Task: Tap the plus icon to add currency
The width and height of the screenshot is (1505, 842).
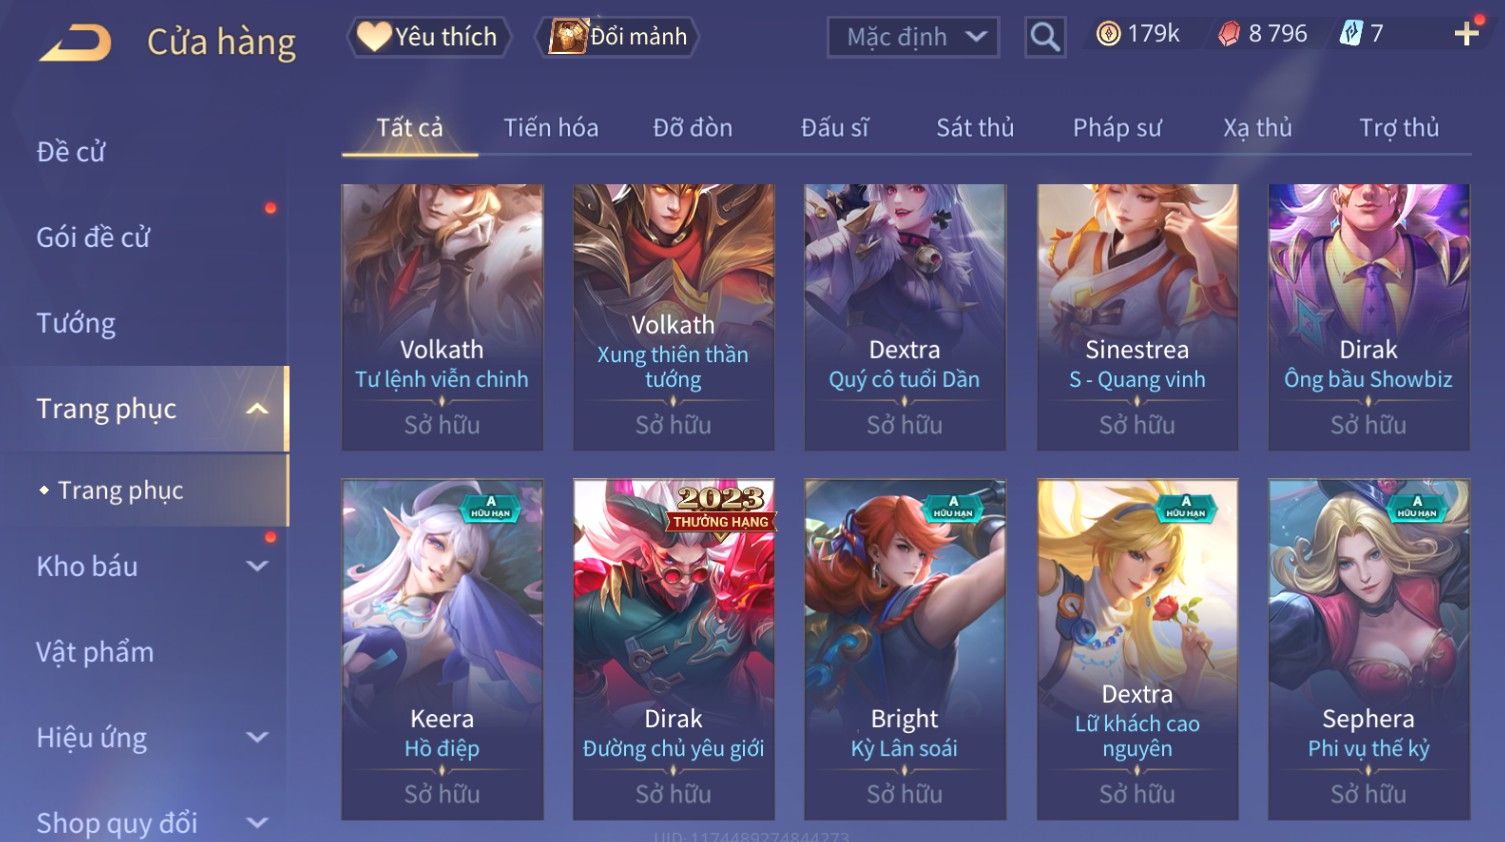Action: 1466,34
